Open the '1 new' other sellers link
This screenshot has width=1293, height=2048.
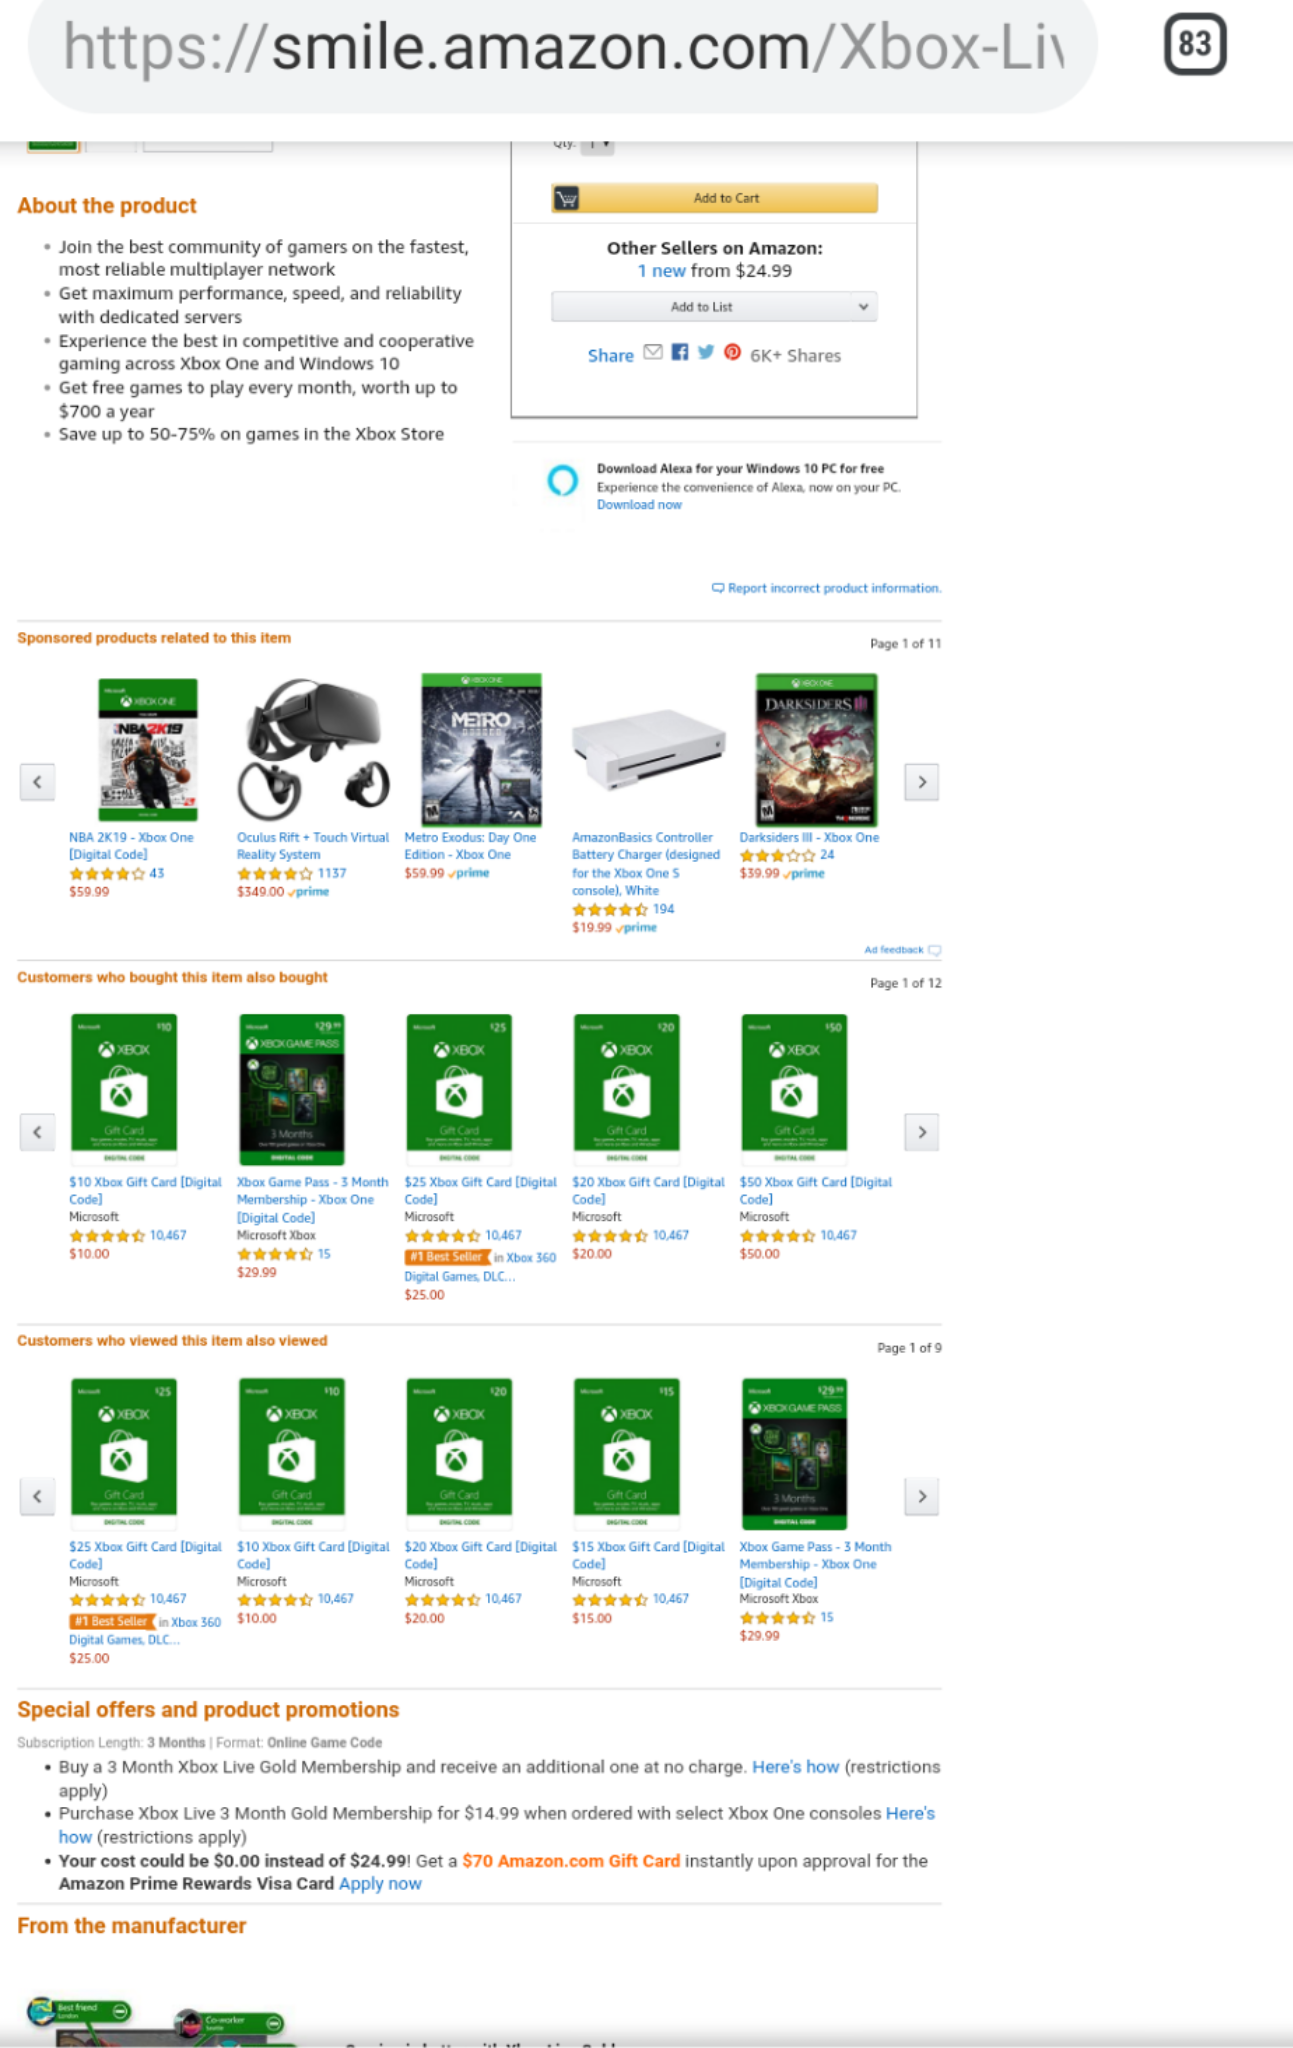click(661, 271)
